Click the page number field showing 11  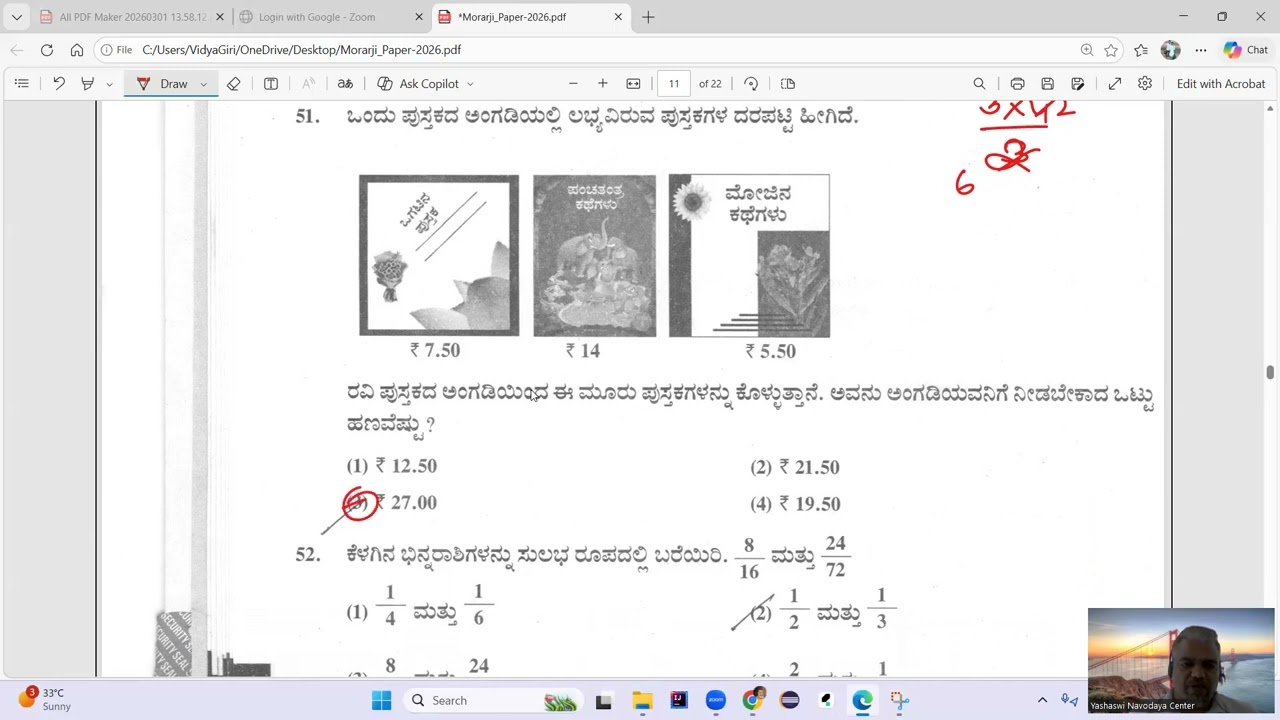[x=674, y=84]
